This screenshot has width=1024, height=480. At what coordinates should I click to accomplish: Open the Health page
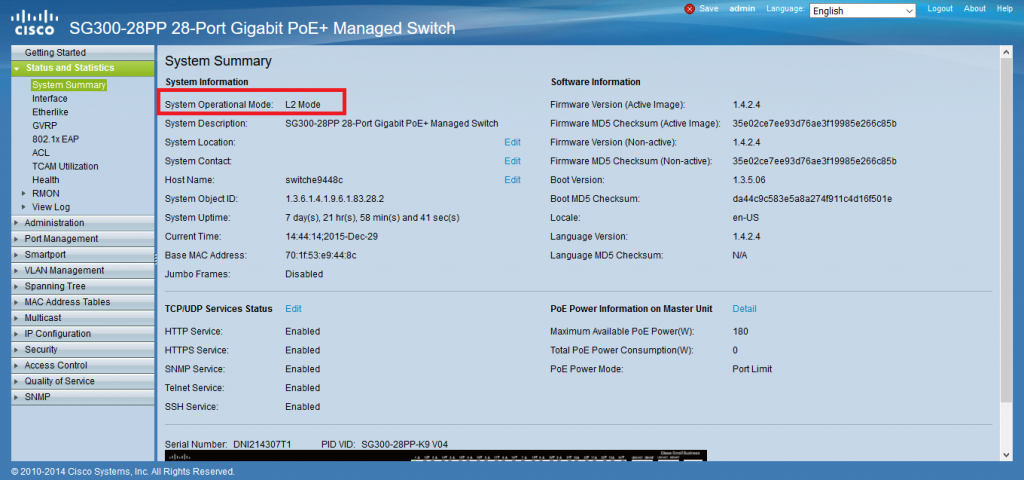pyautogui.click(x=46, y=180)
